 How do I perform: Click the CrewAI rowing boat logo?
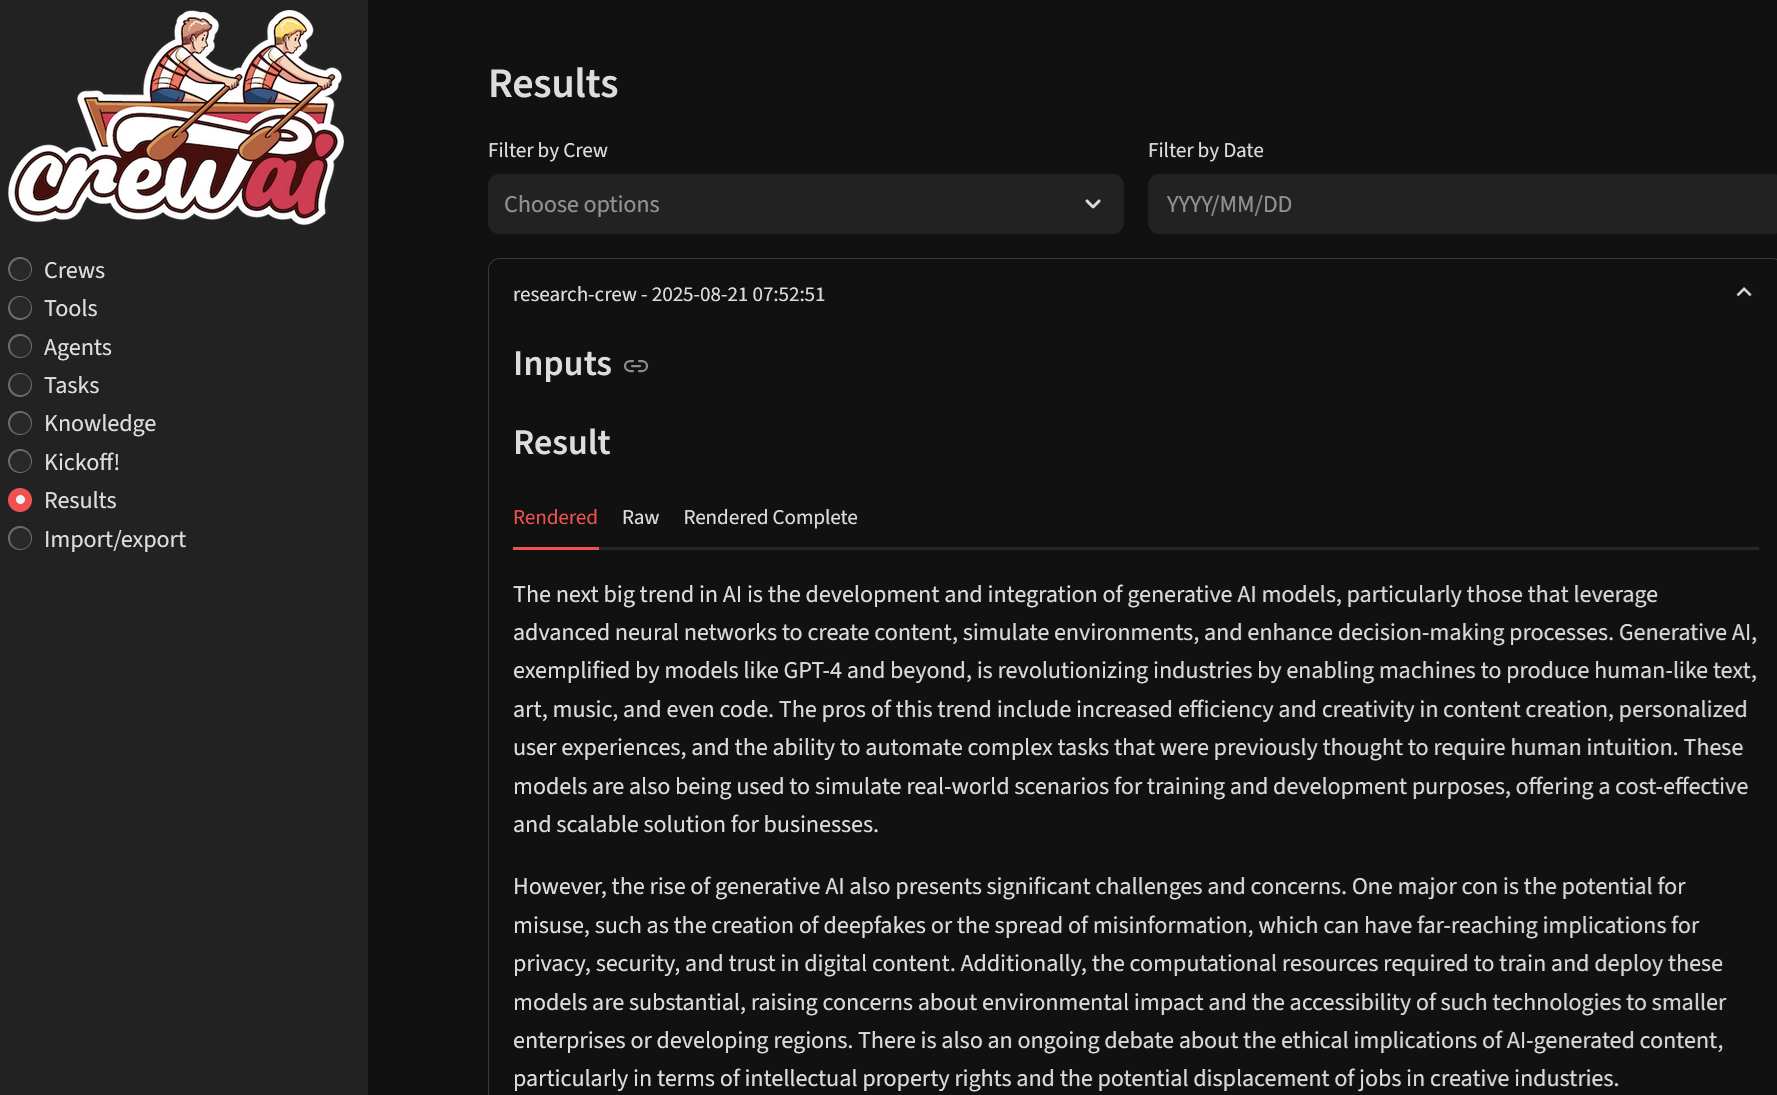(x=177, y=117)
